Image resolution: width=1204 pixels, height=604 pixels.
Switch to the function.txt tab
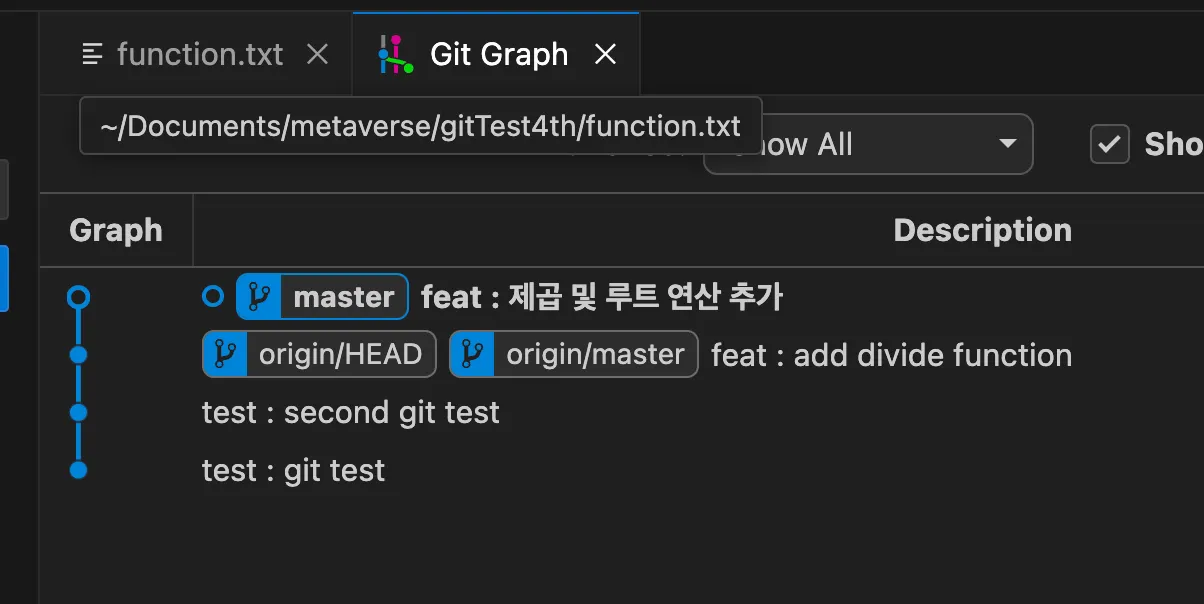click(x=199, y=54)
